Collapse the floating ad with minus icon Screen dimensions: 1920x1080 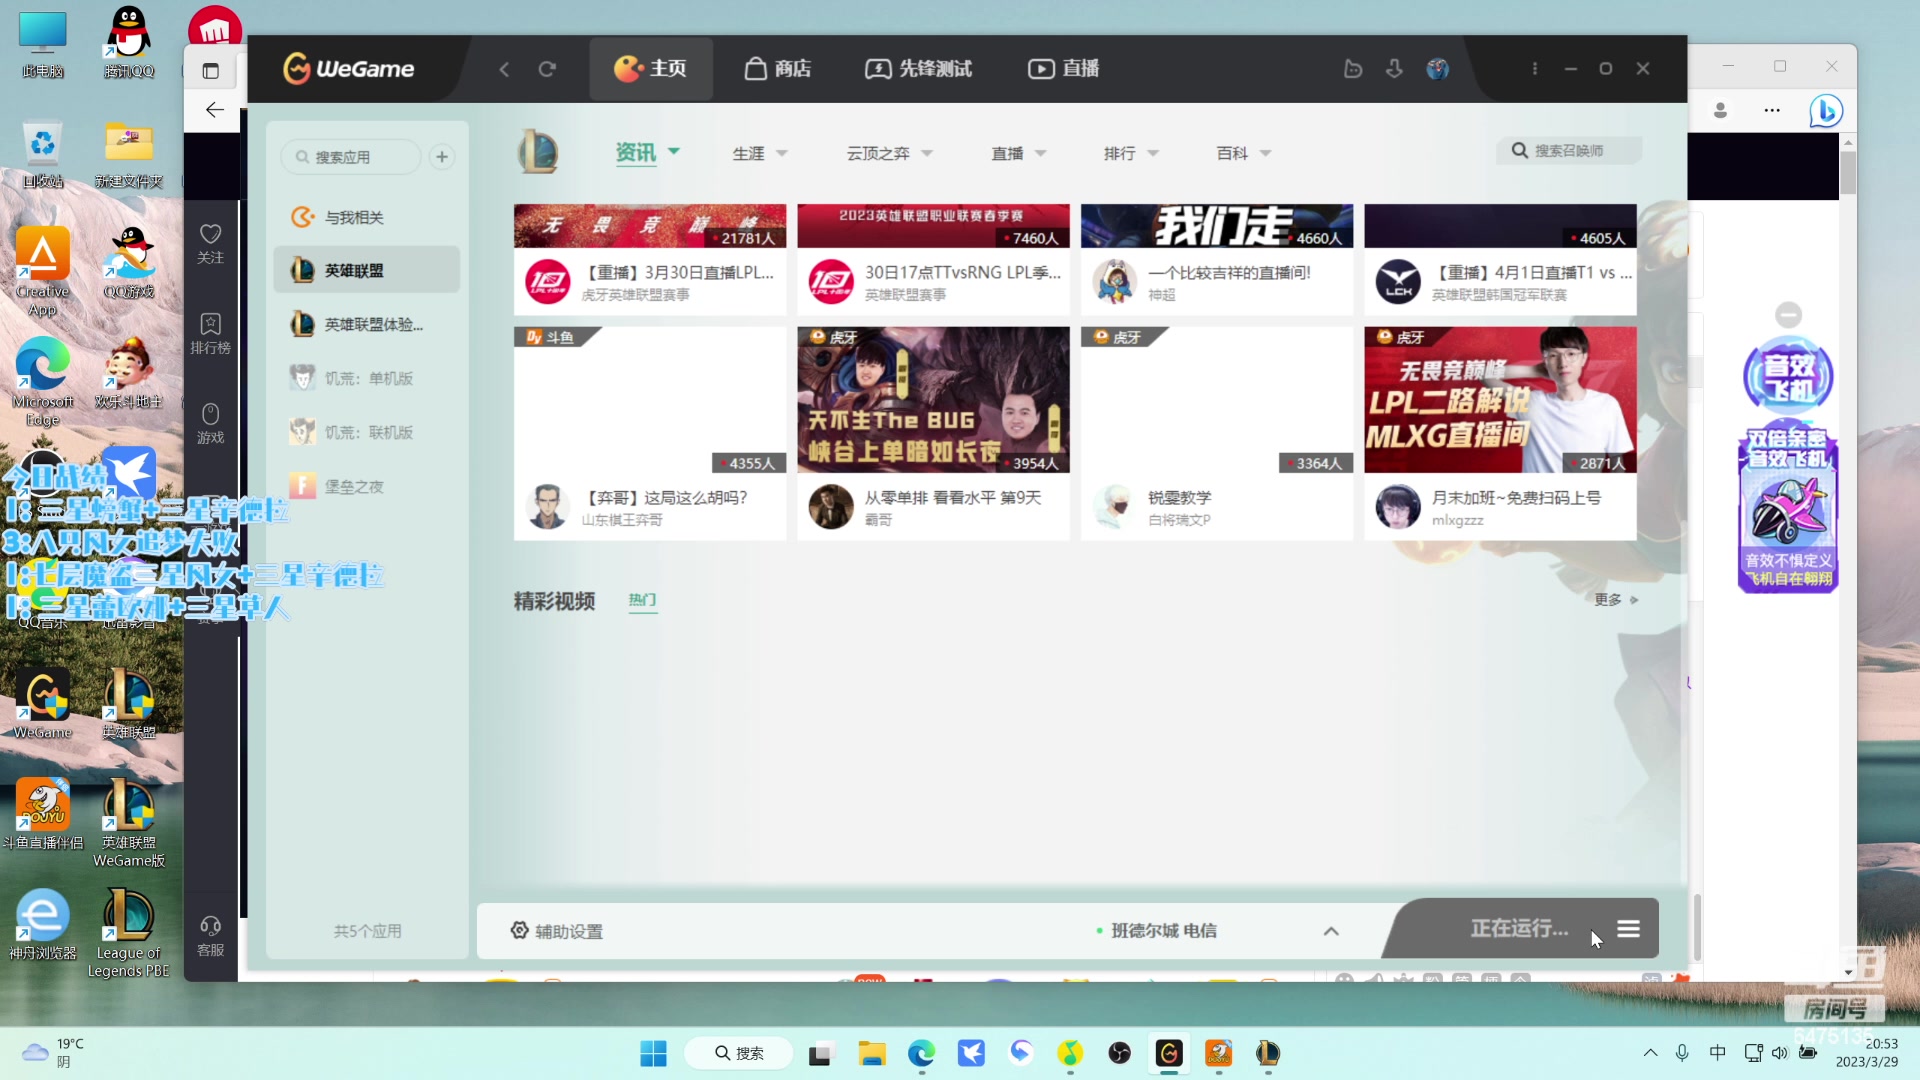coord(1788,315)
